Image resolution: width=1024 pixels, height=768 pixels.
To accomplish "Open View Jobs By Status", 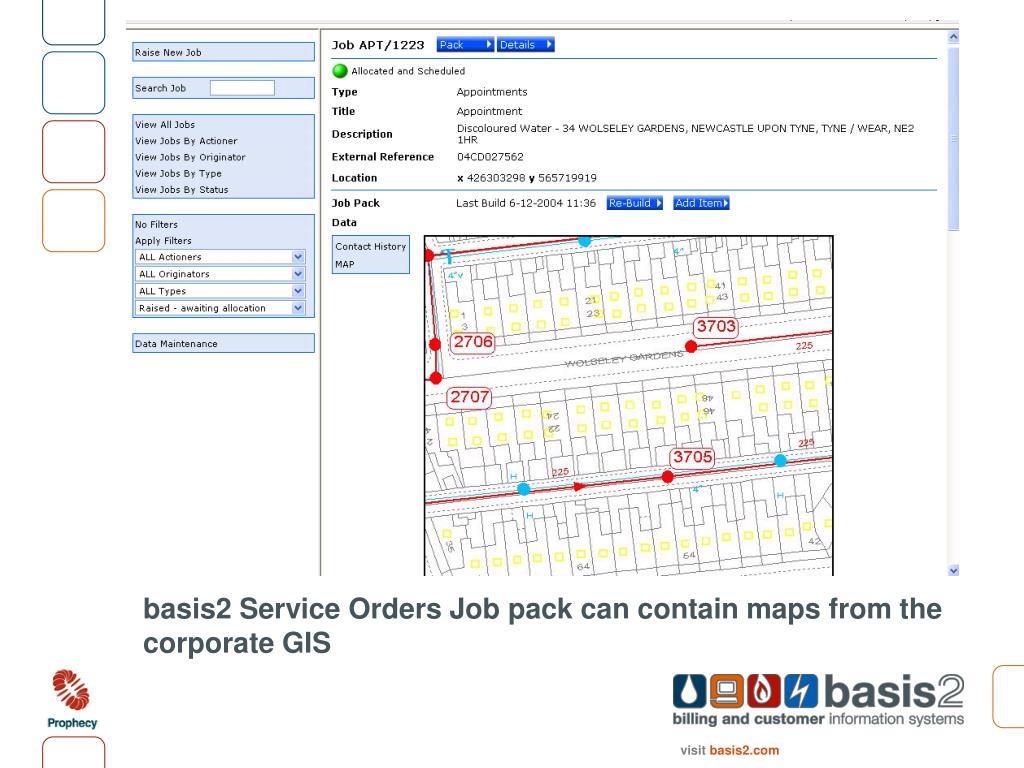I will 182,189.
